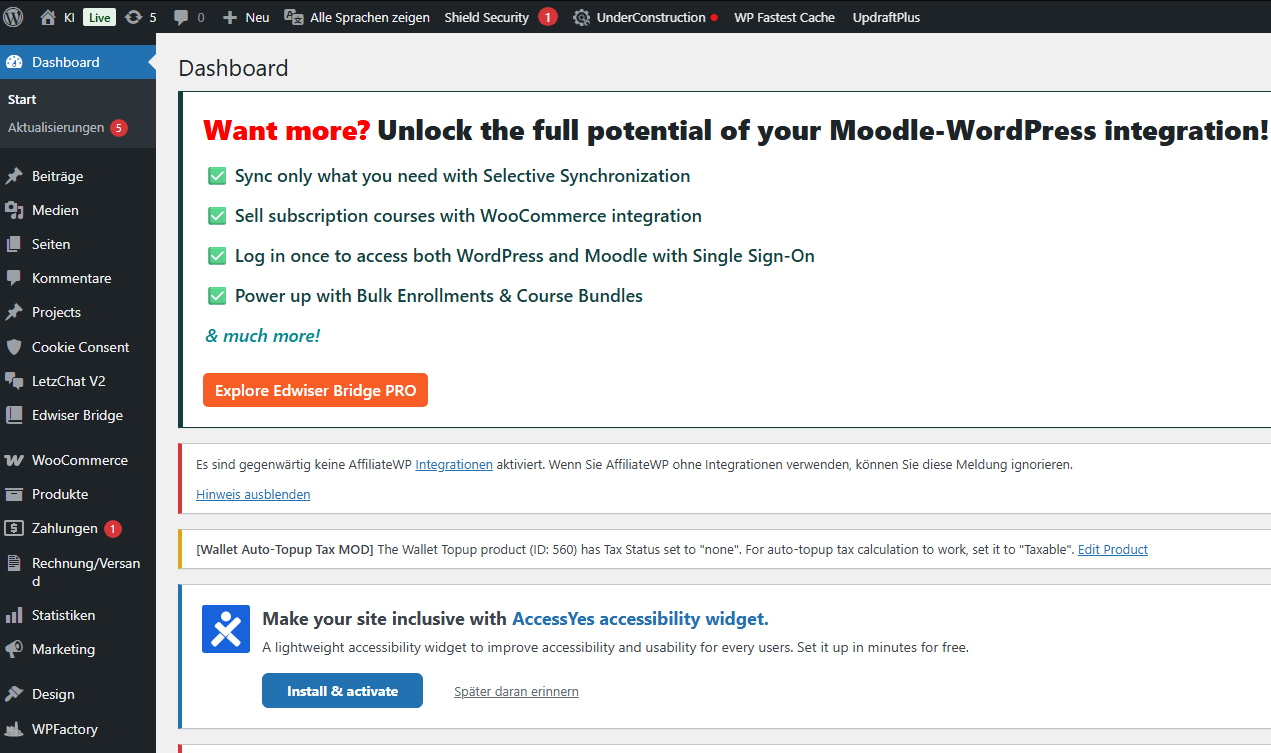1271x753 pixels.
Task: Click the Kommentare speech bubble icon
Action: point(14,278)
